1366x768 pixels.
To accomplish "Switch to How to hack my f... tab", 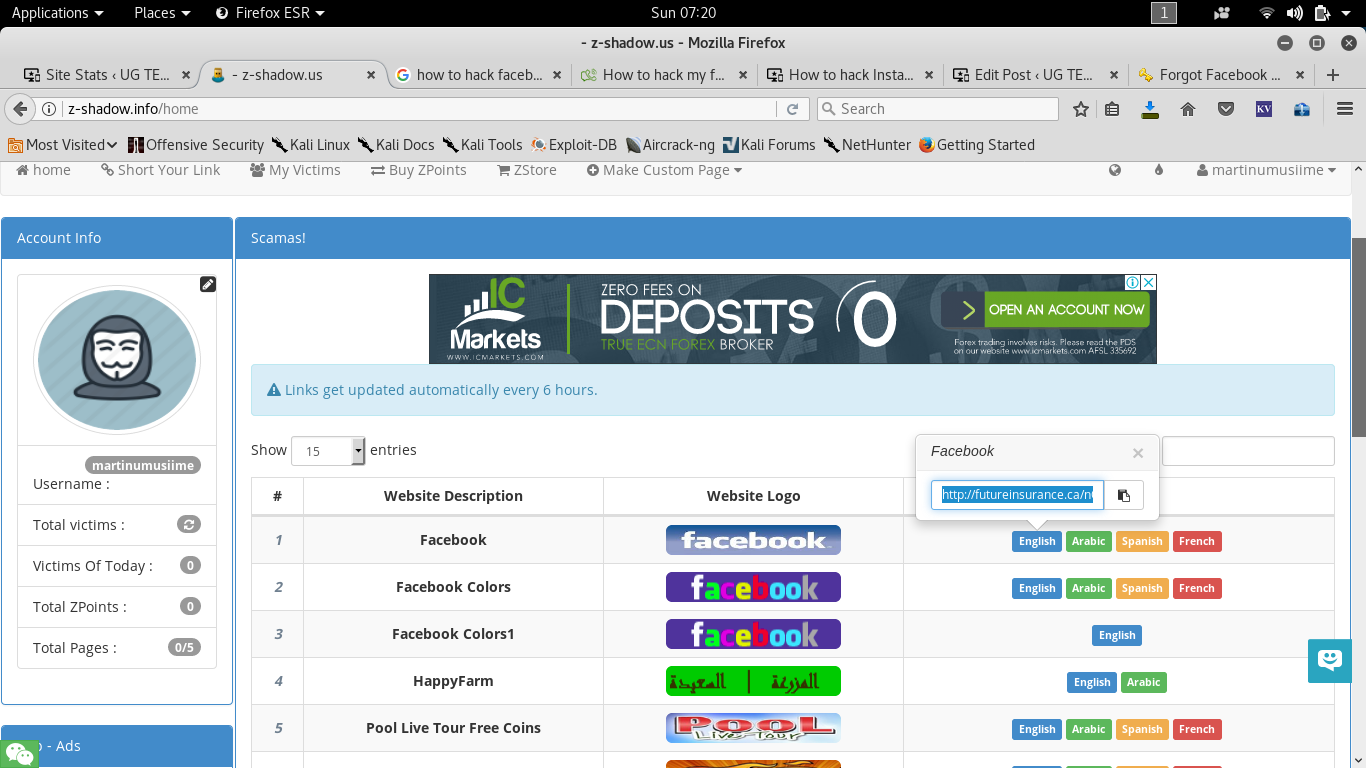I will pyautogui.click(x=665, y=75).
